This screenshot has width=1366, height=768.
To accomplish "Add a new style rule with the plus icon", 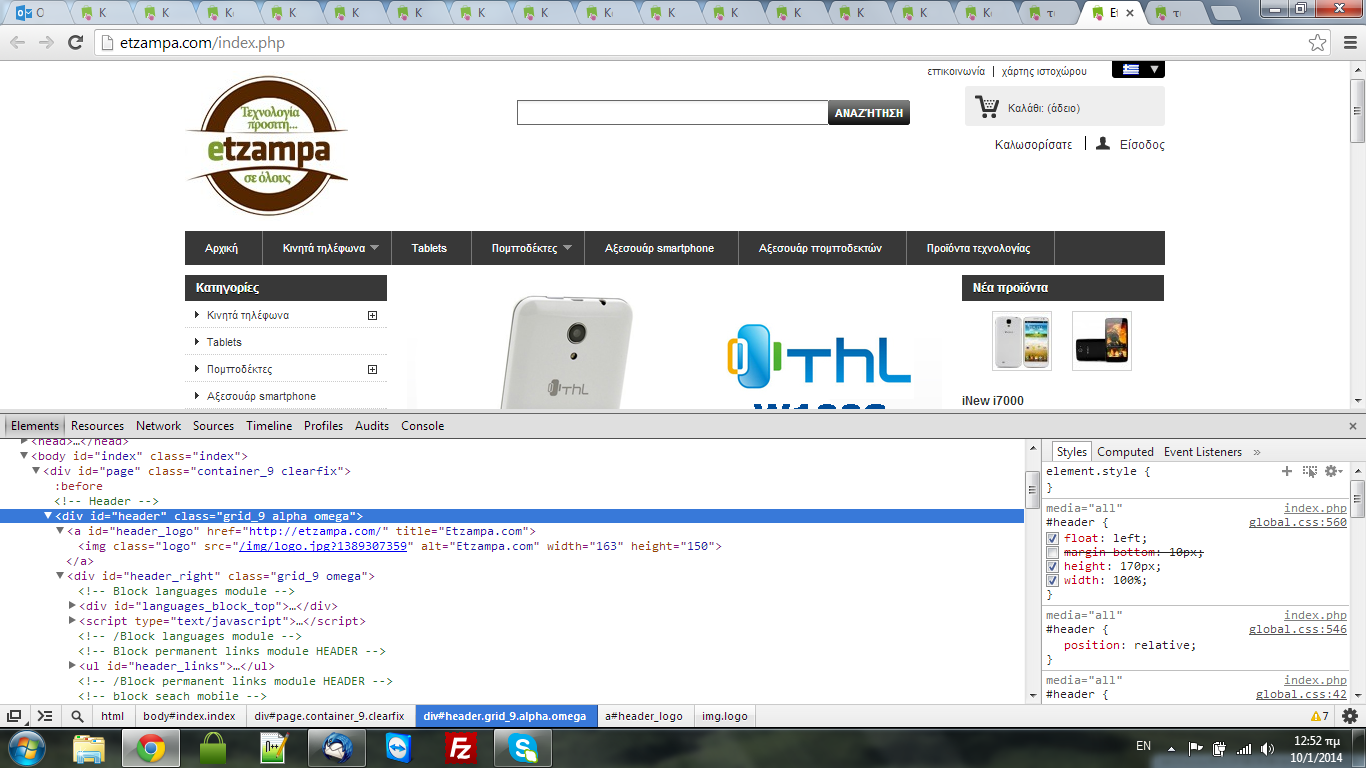I will pyautogui.click(x=1287, y=471).
